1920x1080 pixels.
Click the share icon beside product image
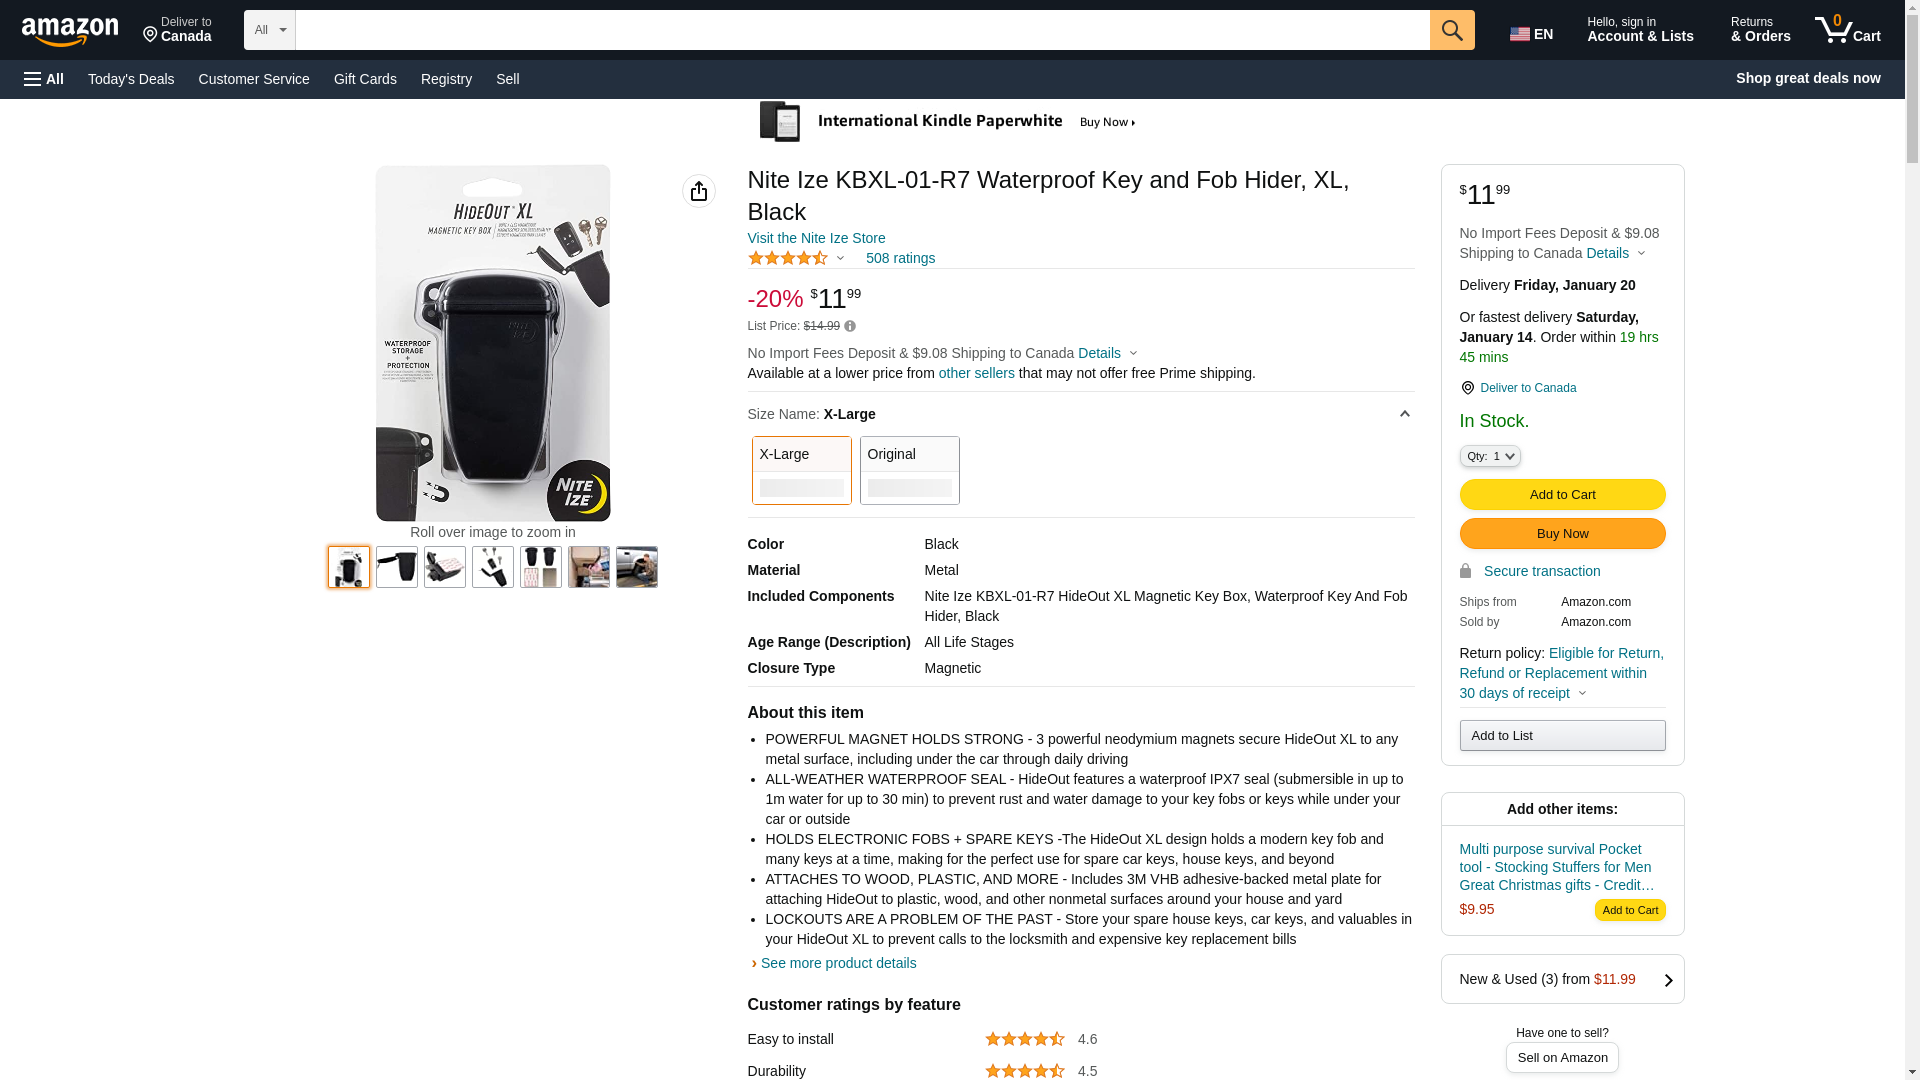(x=699, y=191)
